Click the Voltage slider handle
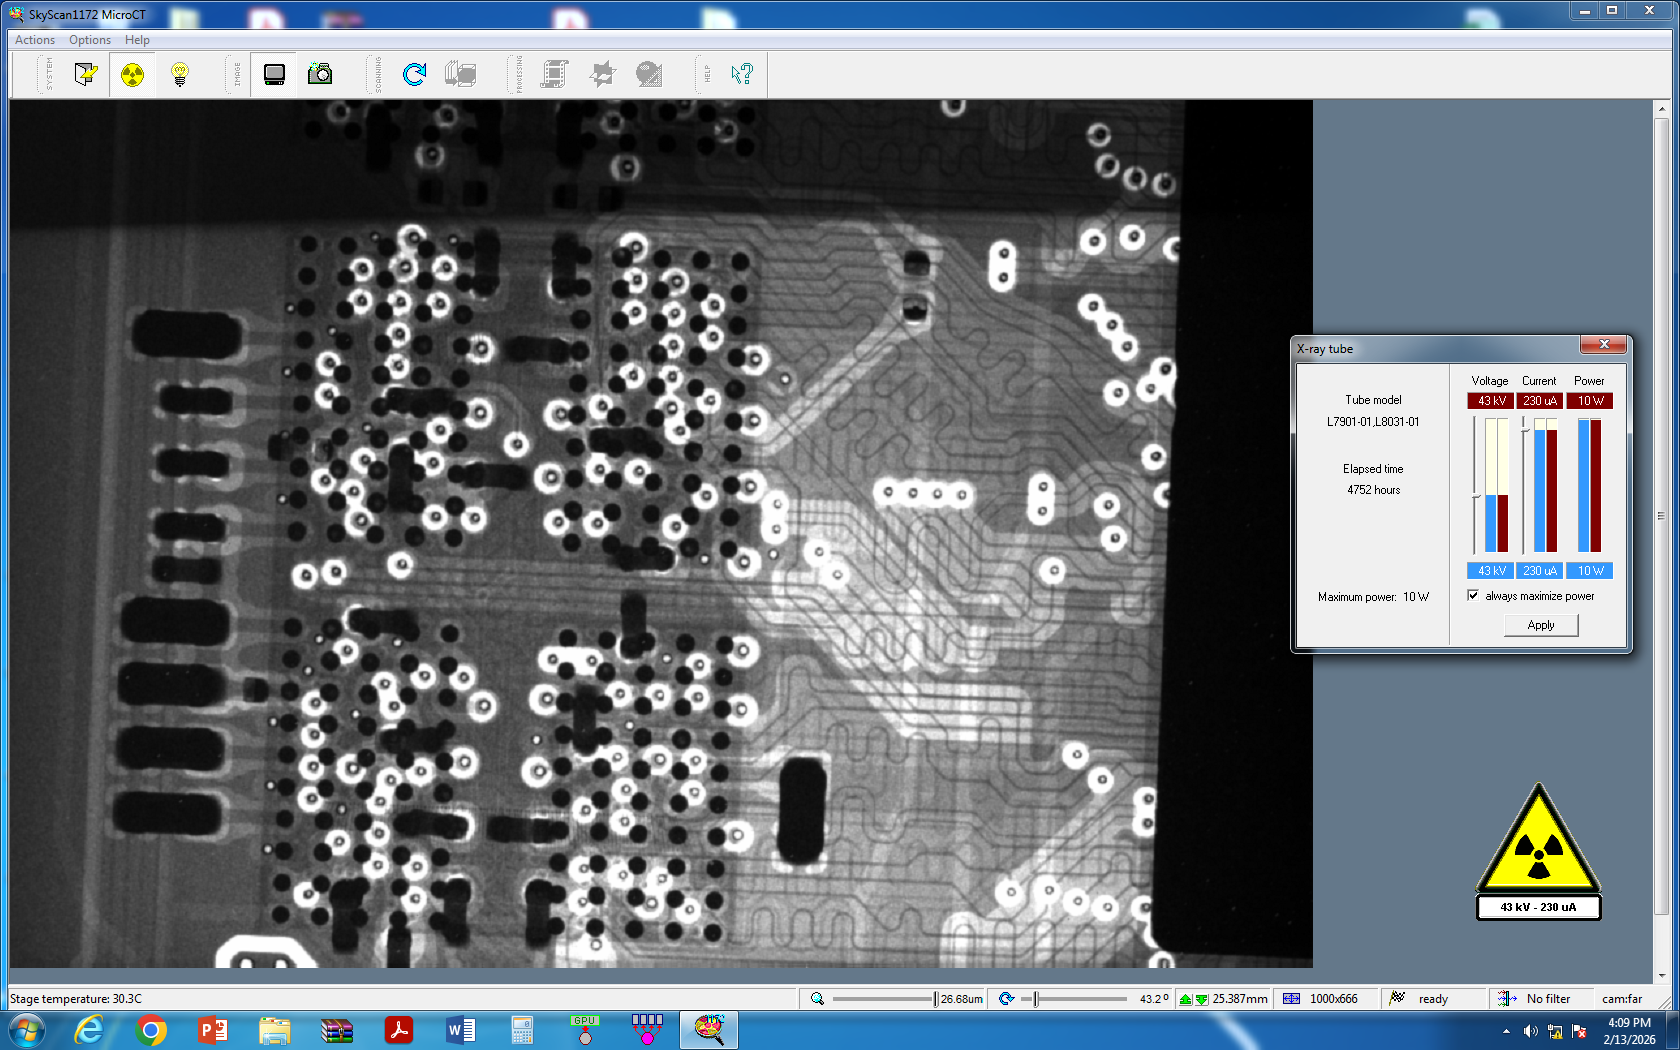1680x1050 pixels. [1475, 495]
